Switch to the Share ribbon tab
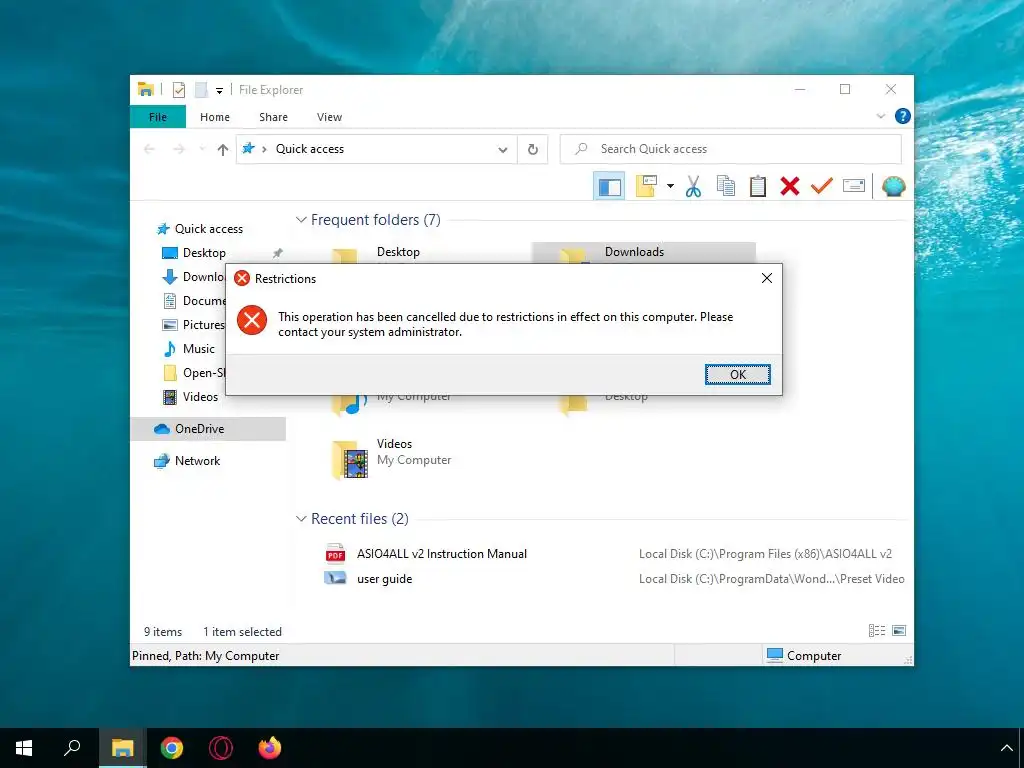 [273, 117]
